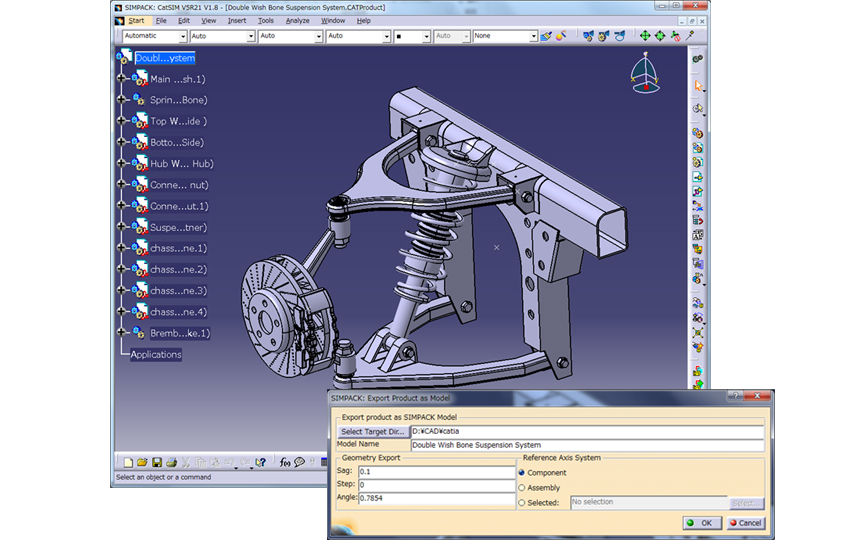Click the axis icon with red prohibition mark
Screen dimensions: 857x540
click(x=675, y=36)
